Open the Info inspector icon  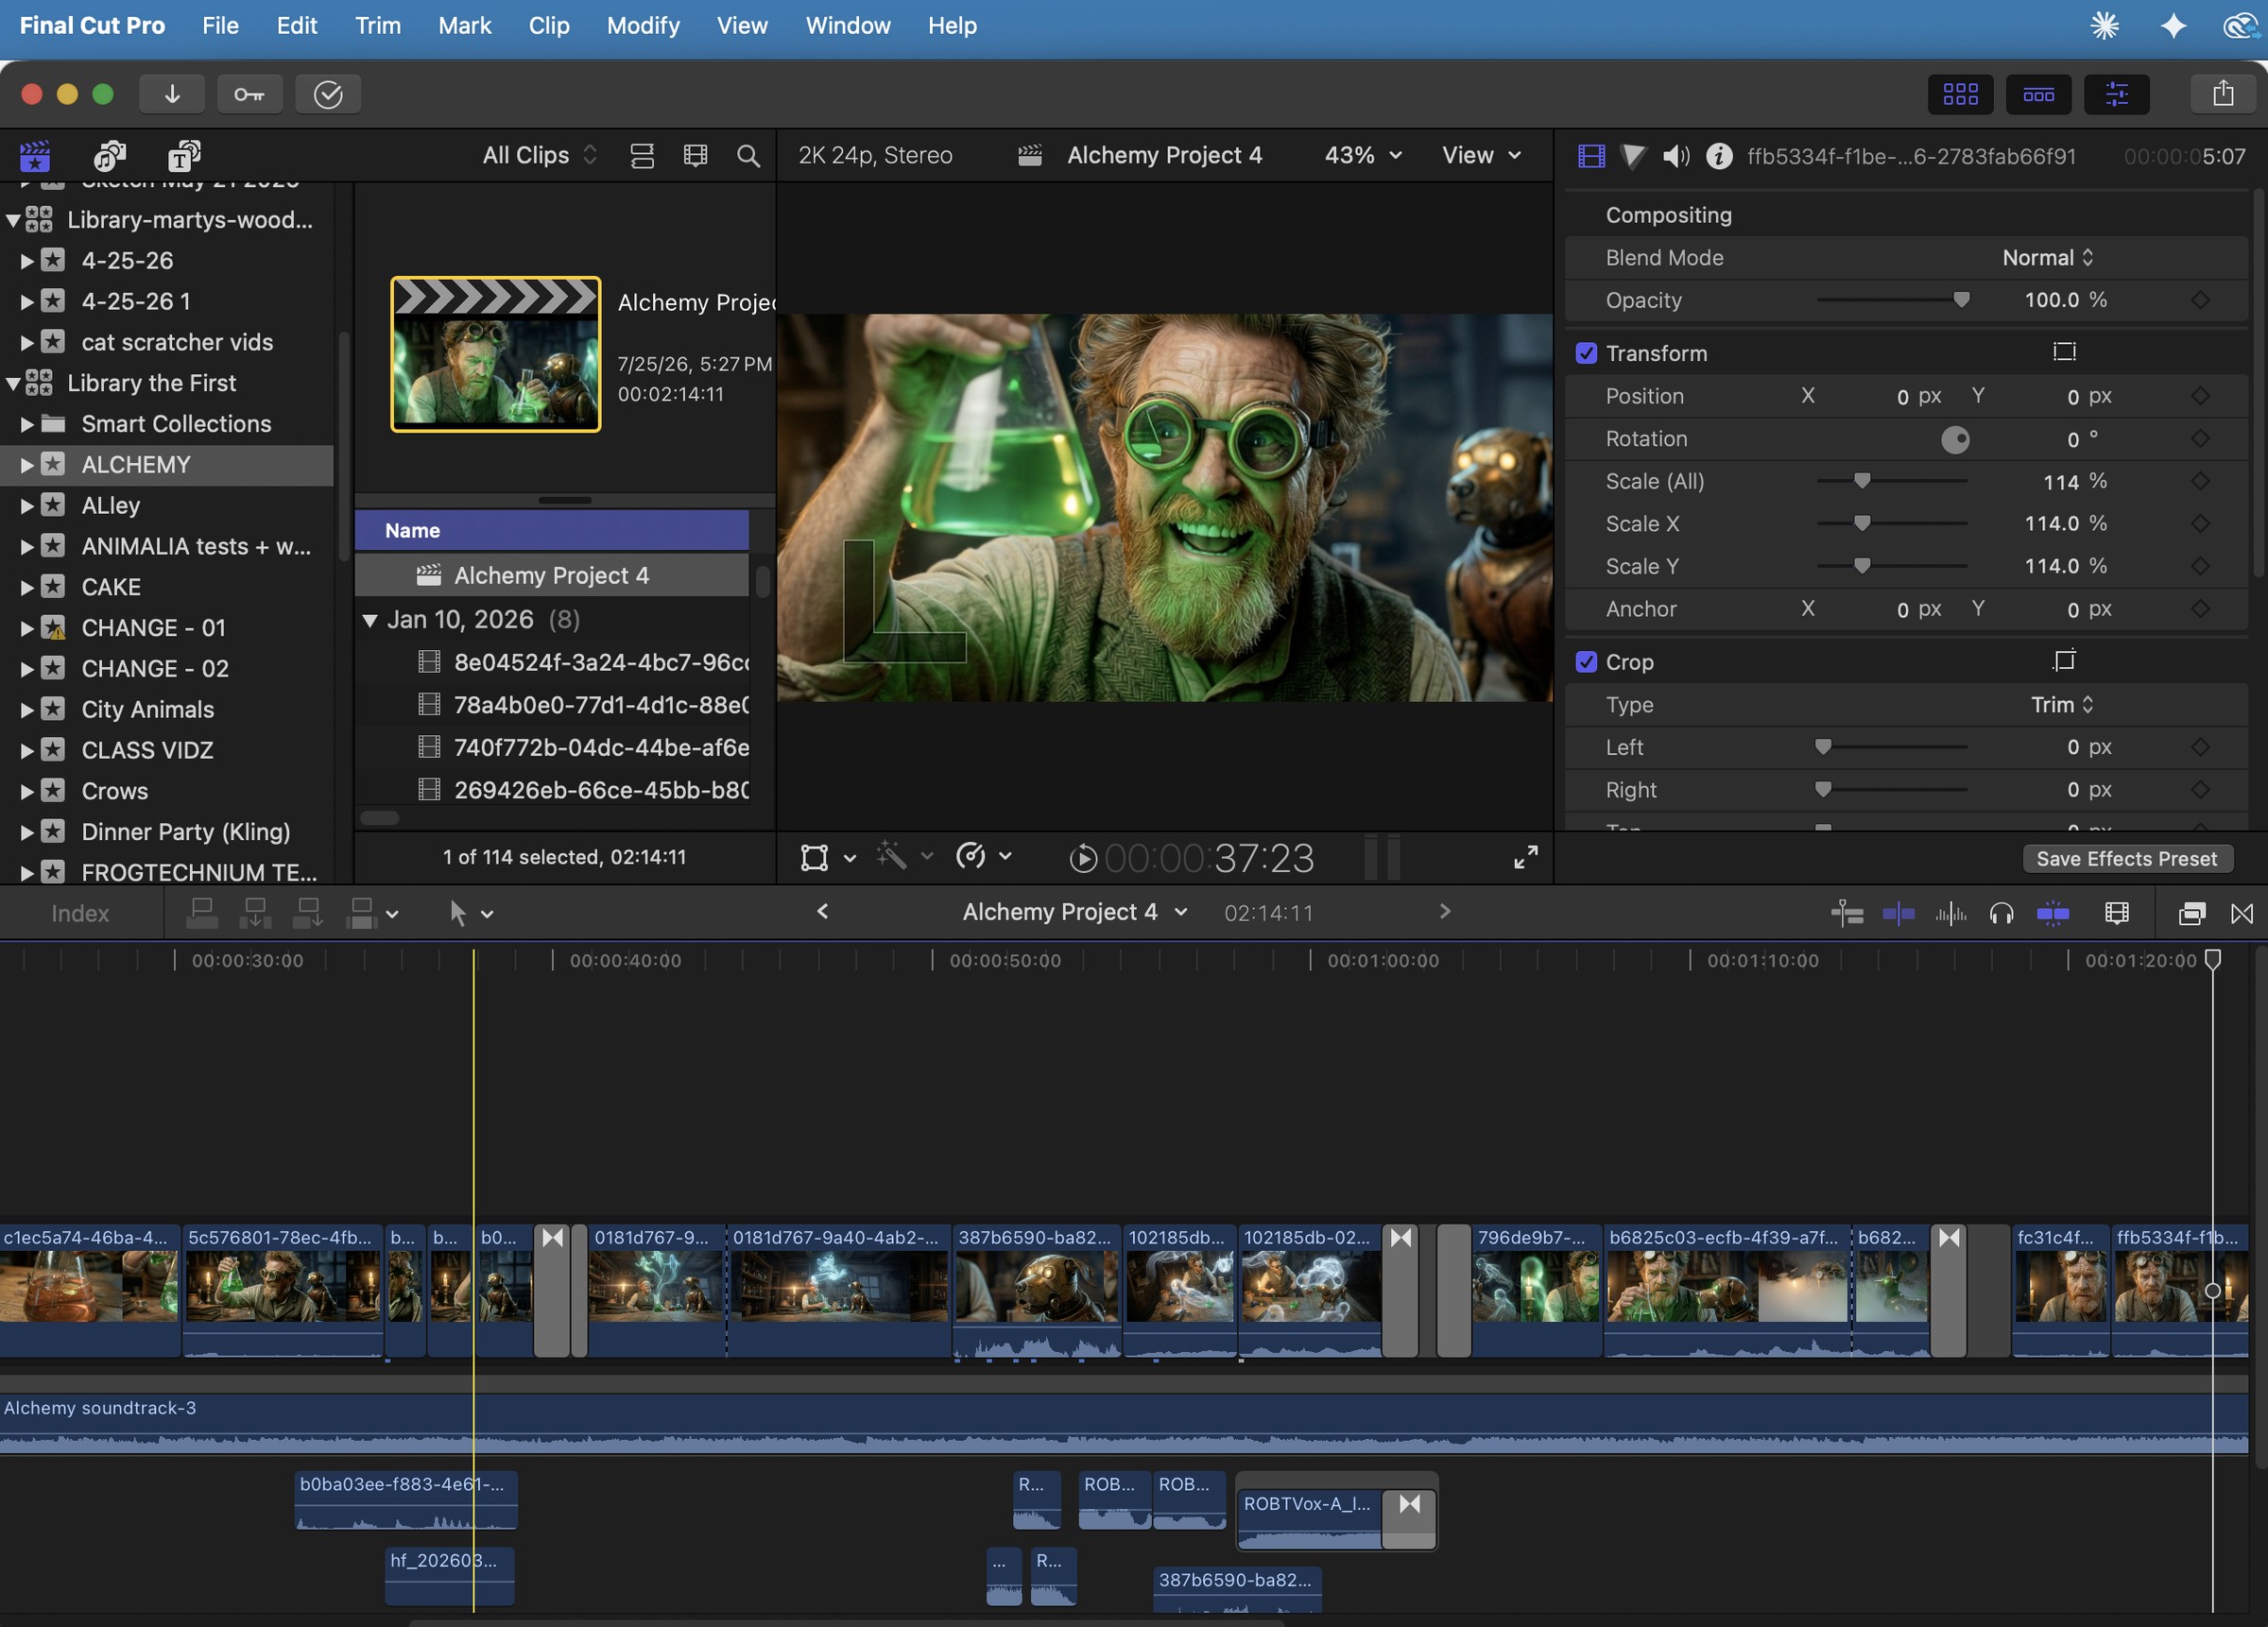1719,156
